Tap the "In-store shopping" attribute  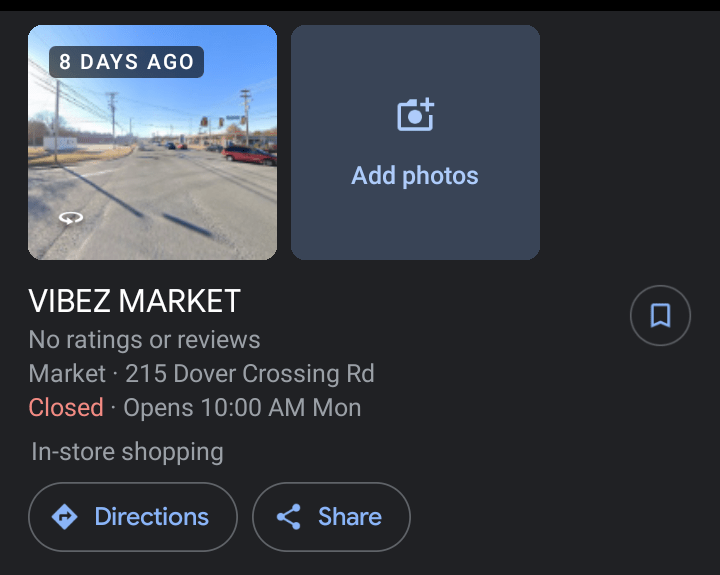point(127,452)
